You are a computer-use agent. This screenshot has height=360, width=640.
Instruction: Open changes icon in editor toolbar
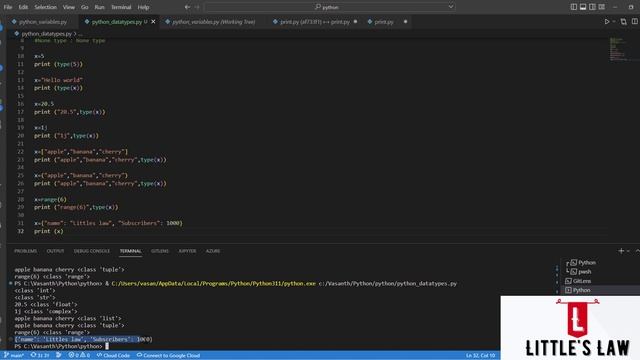(623, 22)
